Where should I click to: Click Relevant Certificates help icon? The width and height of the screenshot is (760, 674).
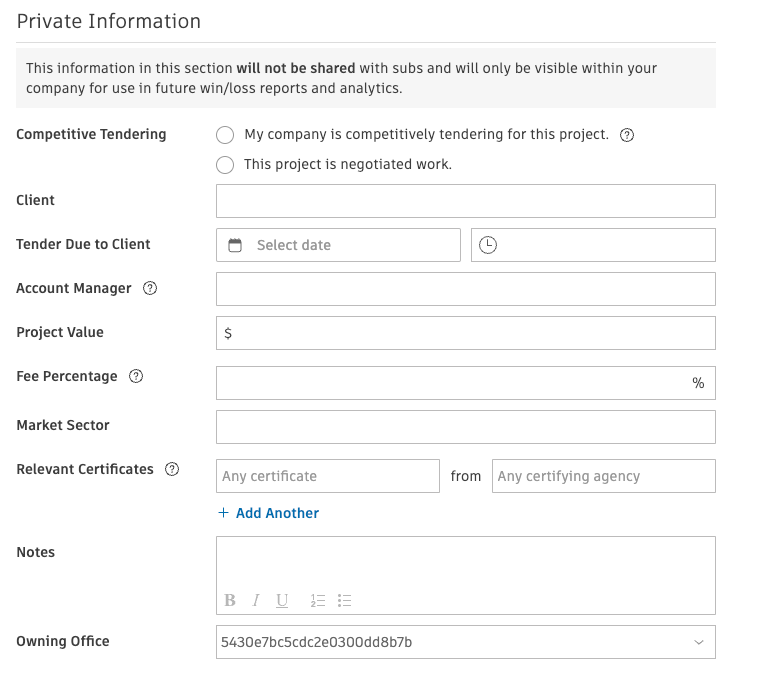pos(172,469)
